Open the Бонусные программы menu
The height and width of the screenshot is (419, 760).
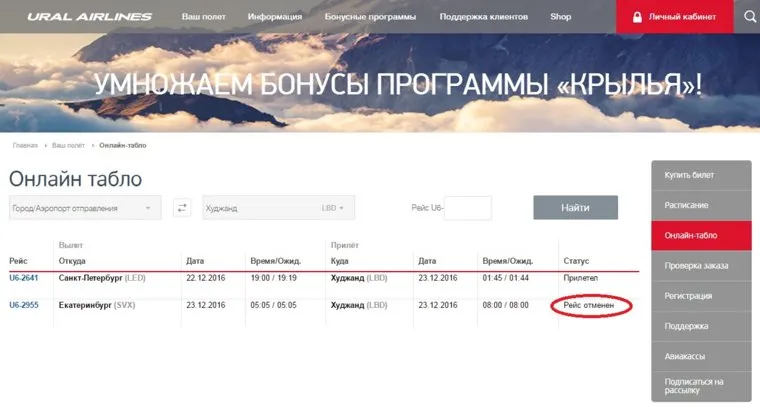370,17
